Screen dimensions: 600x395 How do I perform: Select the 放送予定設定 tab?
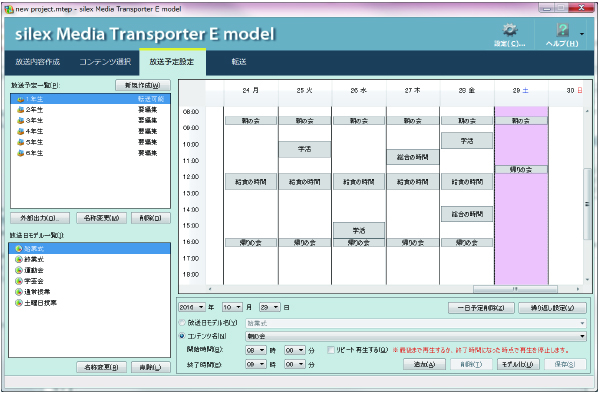[x=172, y=62]
